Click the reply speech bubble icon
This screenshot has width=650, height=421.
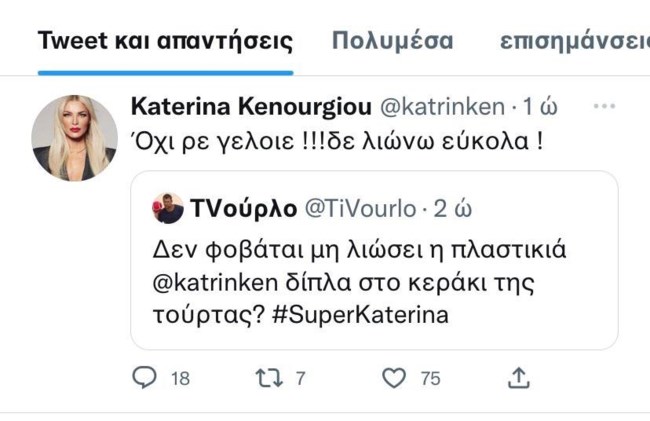pyautogui.click(x=144, y=377)
